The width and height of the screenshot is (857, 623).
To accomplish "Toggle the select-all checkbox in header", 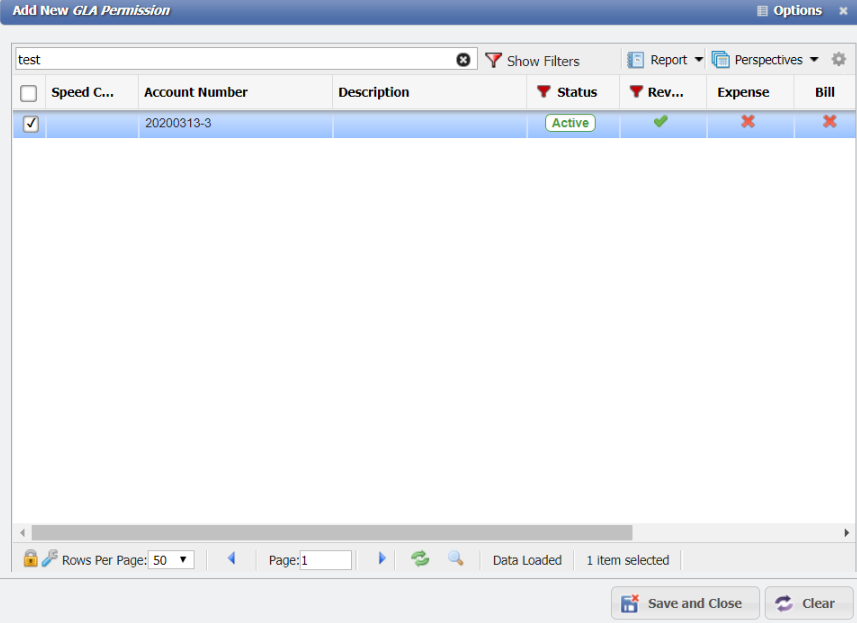I will tap(29, 93).
